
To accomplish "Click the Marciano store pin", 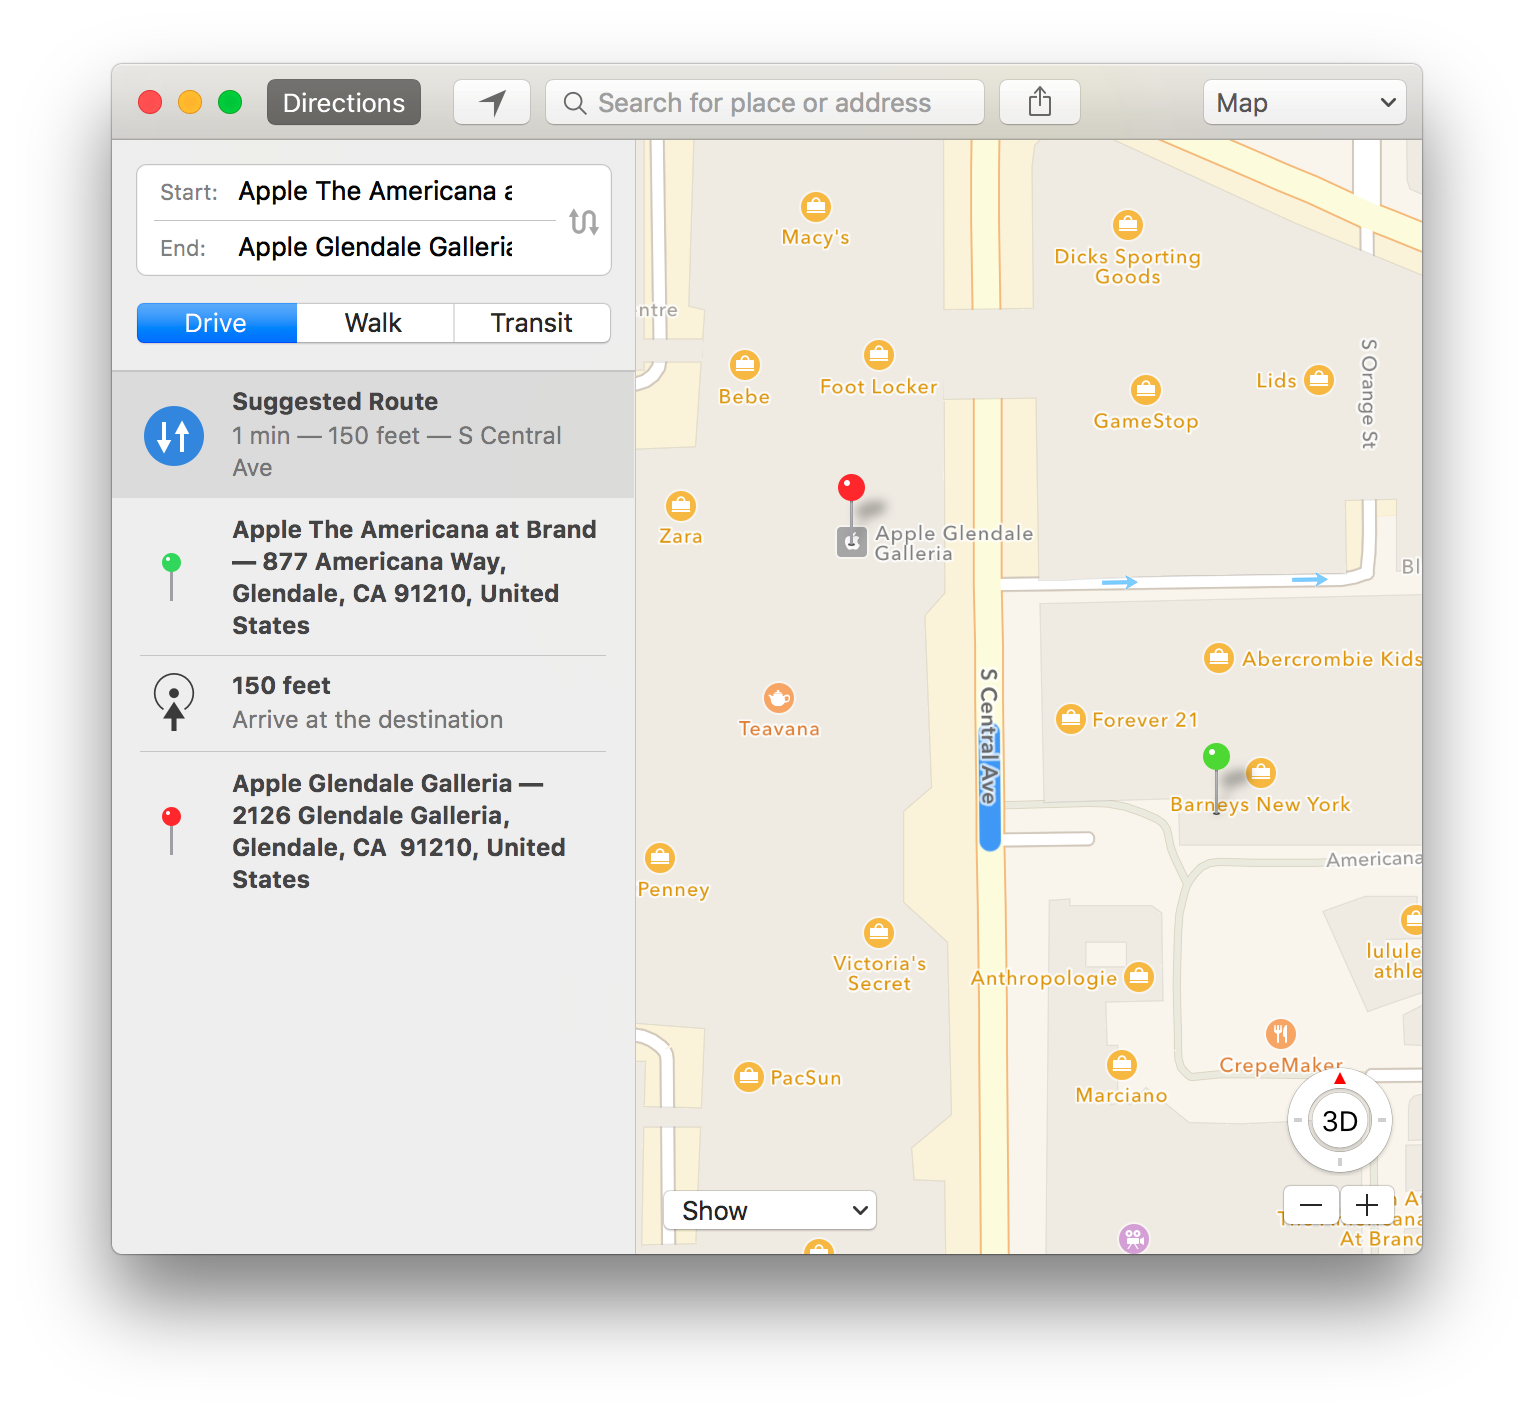I will point(1122,1065).
